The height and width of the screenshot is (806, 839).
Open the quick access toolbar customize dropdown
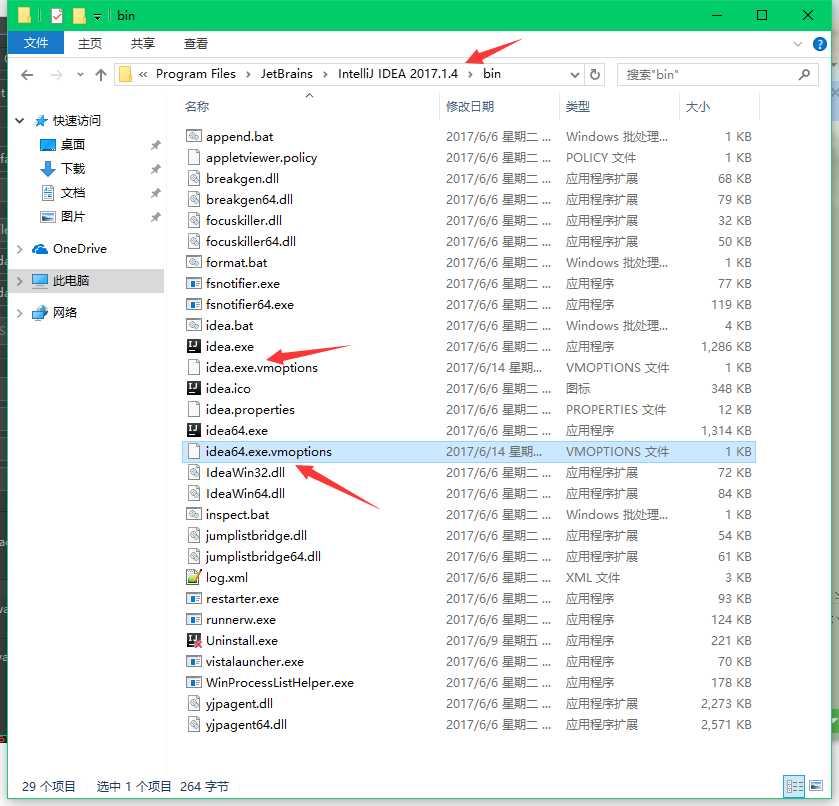97,17
